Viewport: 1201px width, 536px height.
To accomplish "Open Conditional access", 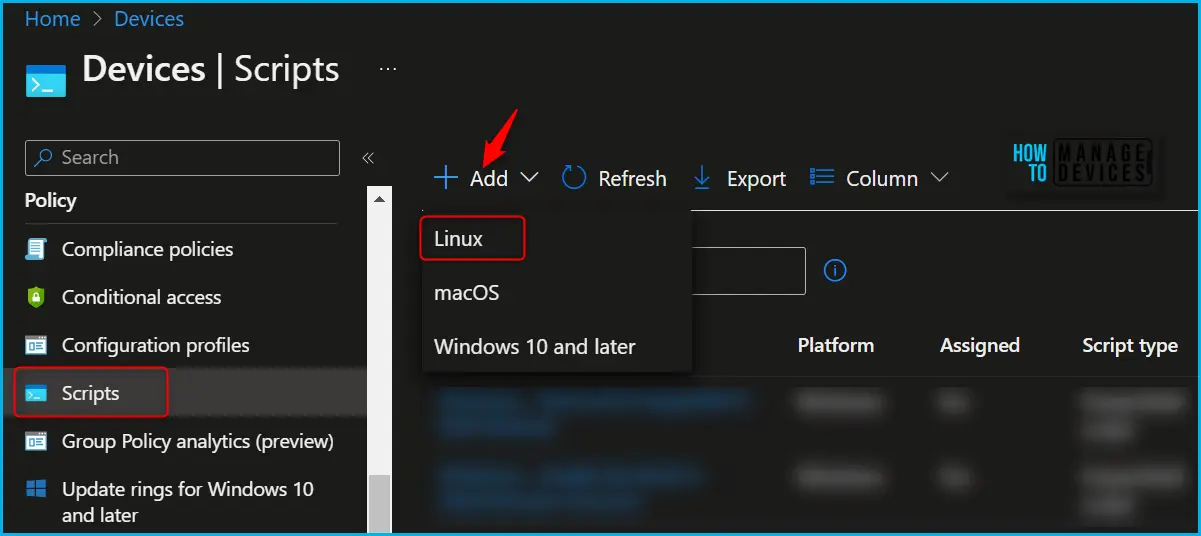I will click(x=141, y=297).
